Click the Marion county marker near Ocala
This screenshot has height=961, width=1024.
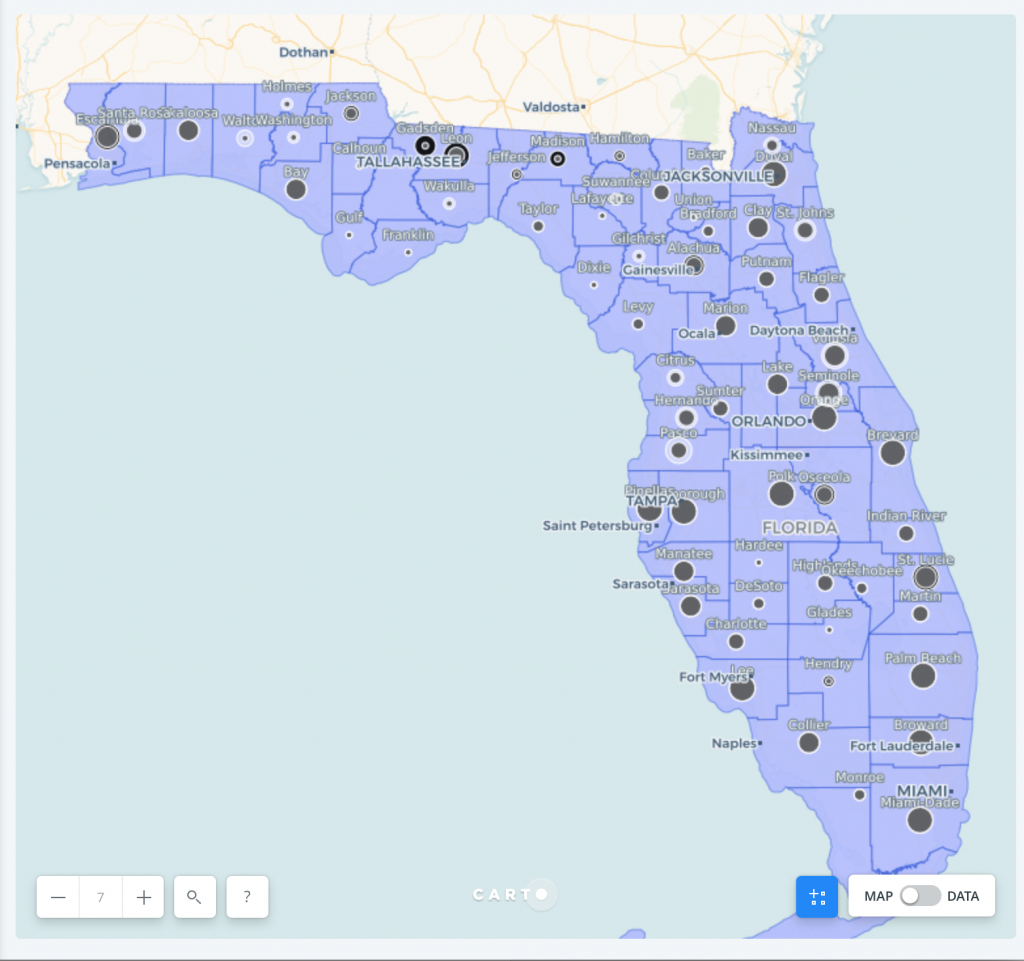[726, 325]
